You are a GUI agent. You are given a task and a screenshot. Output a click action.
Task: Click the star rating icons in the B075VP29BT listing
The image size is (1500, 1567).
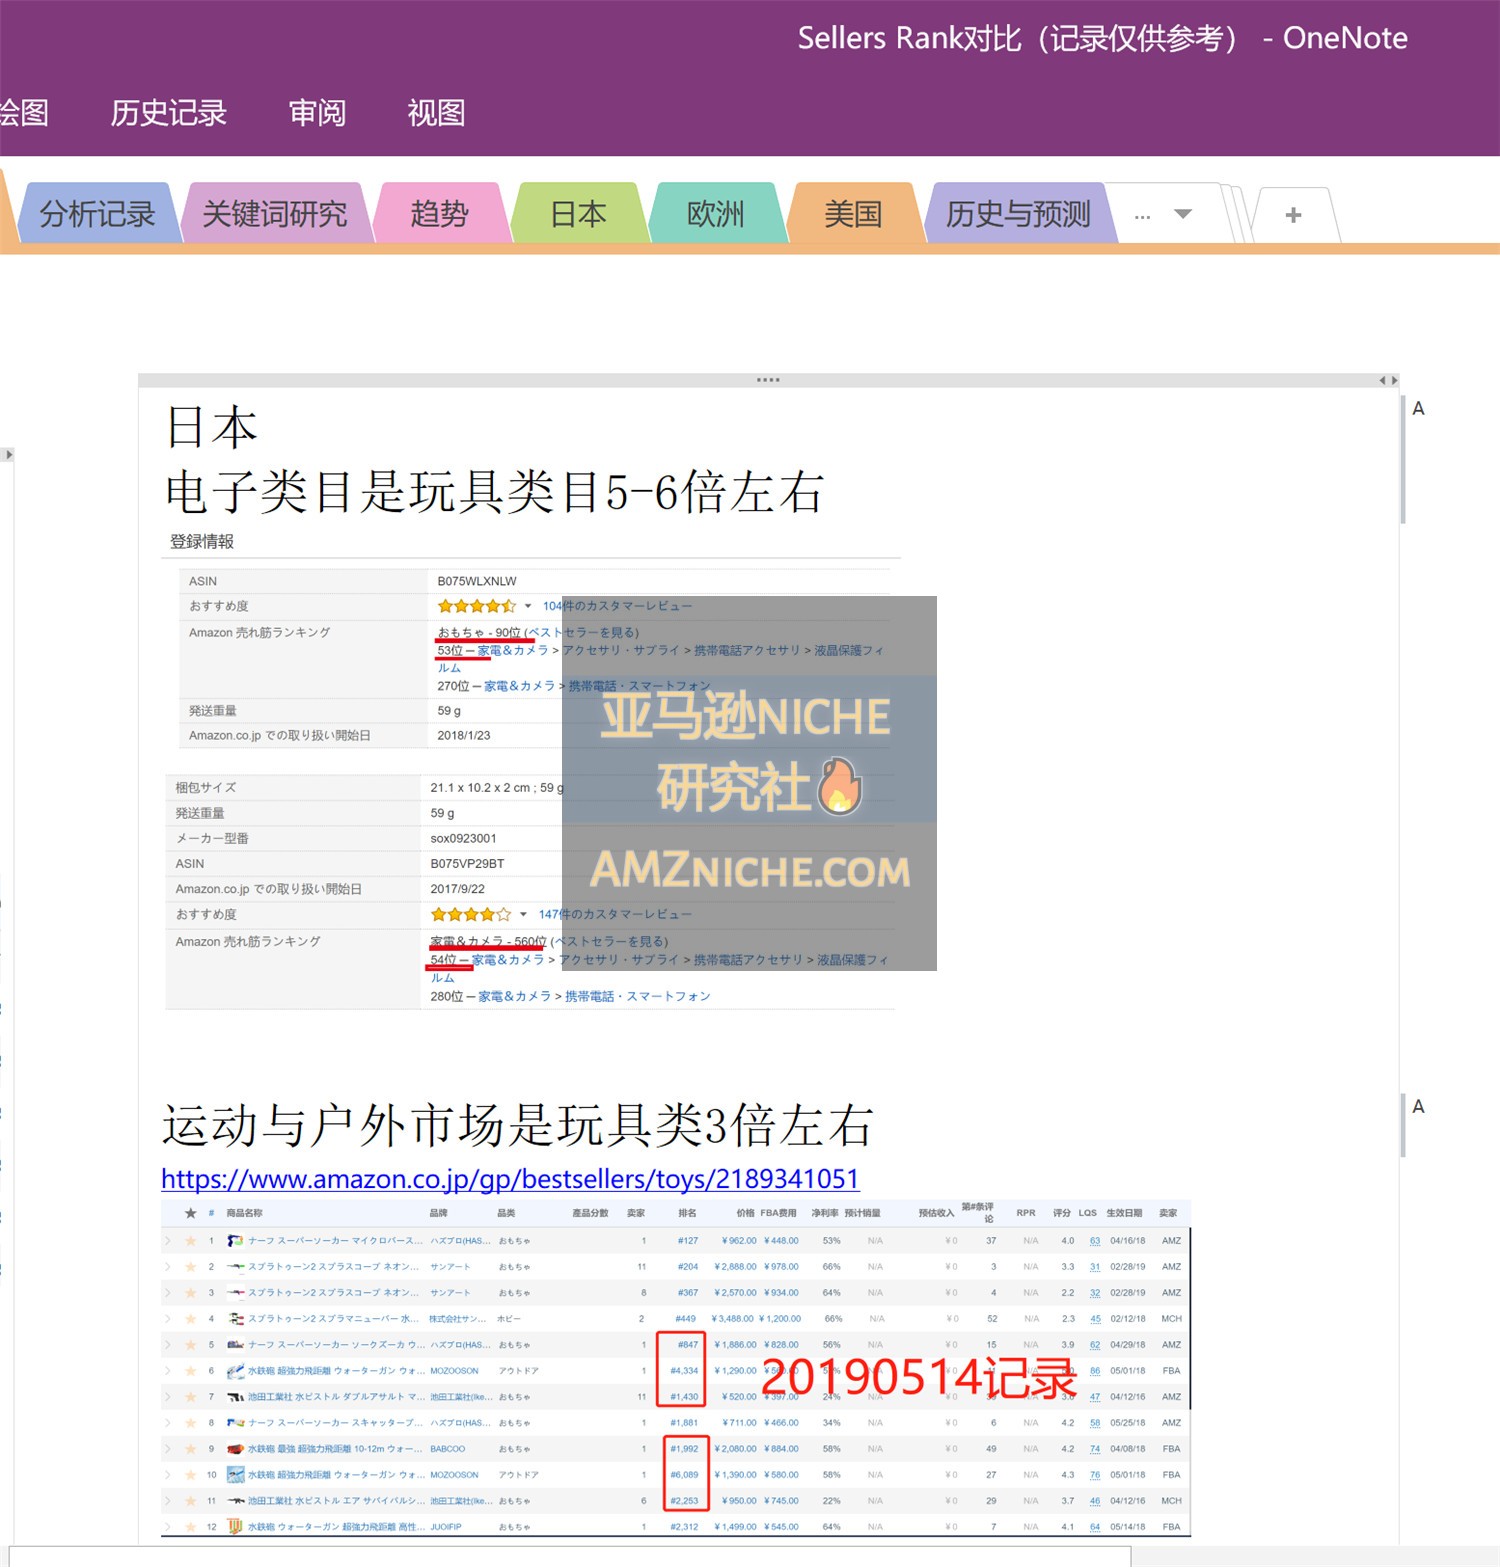click(x=471, y=914)
